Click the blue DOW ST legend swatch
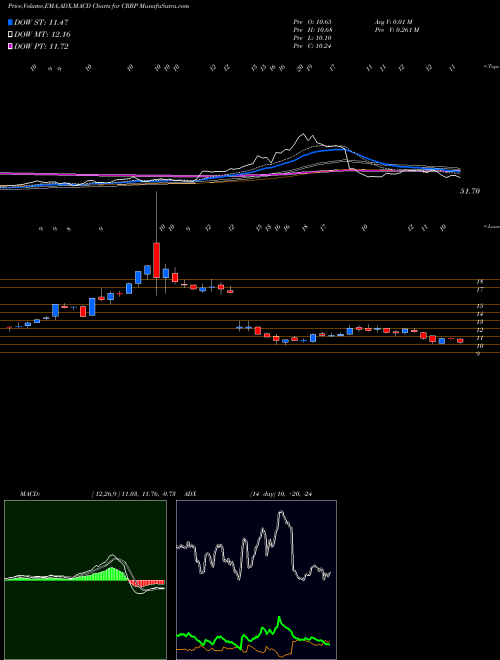This screenshot has height=660, width=500. pos(10,22)
